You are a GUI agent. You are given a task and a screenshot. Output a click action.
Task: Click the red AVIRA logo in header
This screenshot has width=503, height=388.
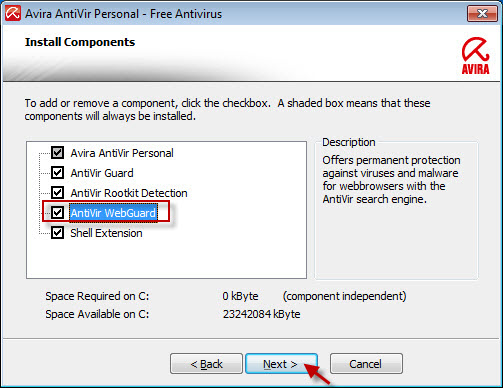pos(475,56)
